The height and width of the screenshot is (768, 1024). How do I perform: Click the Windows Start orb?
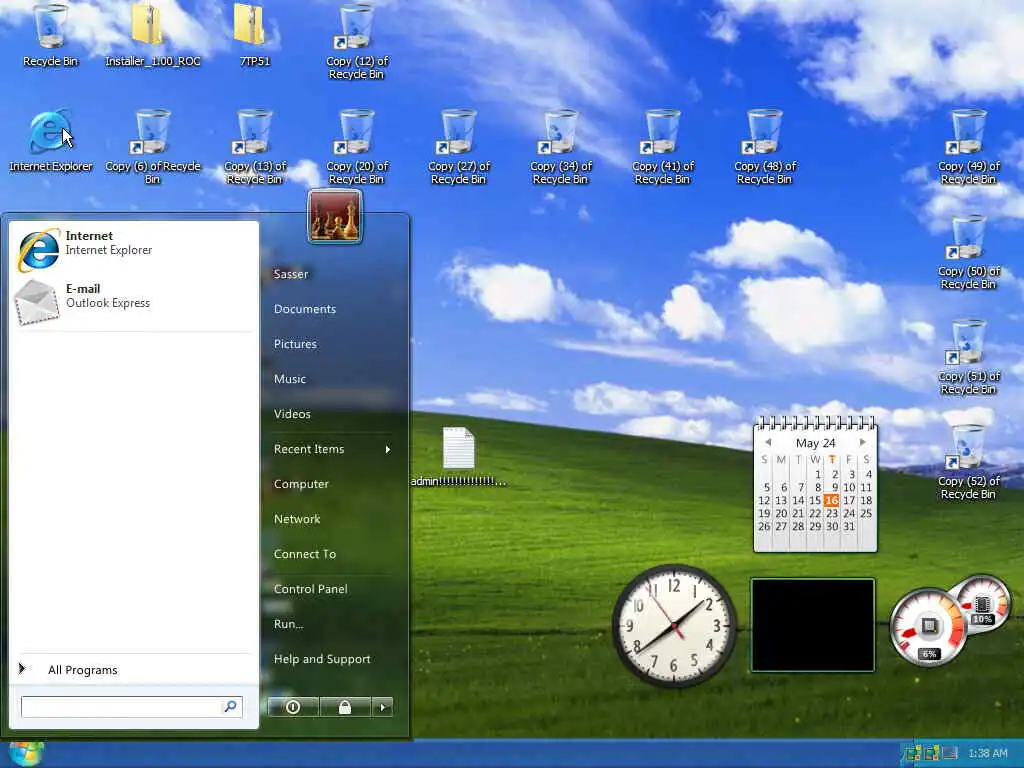click(25, 754)
